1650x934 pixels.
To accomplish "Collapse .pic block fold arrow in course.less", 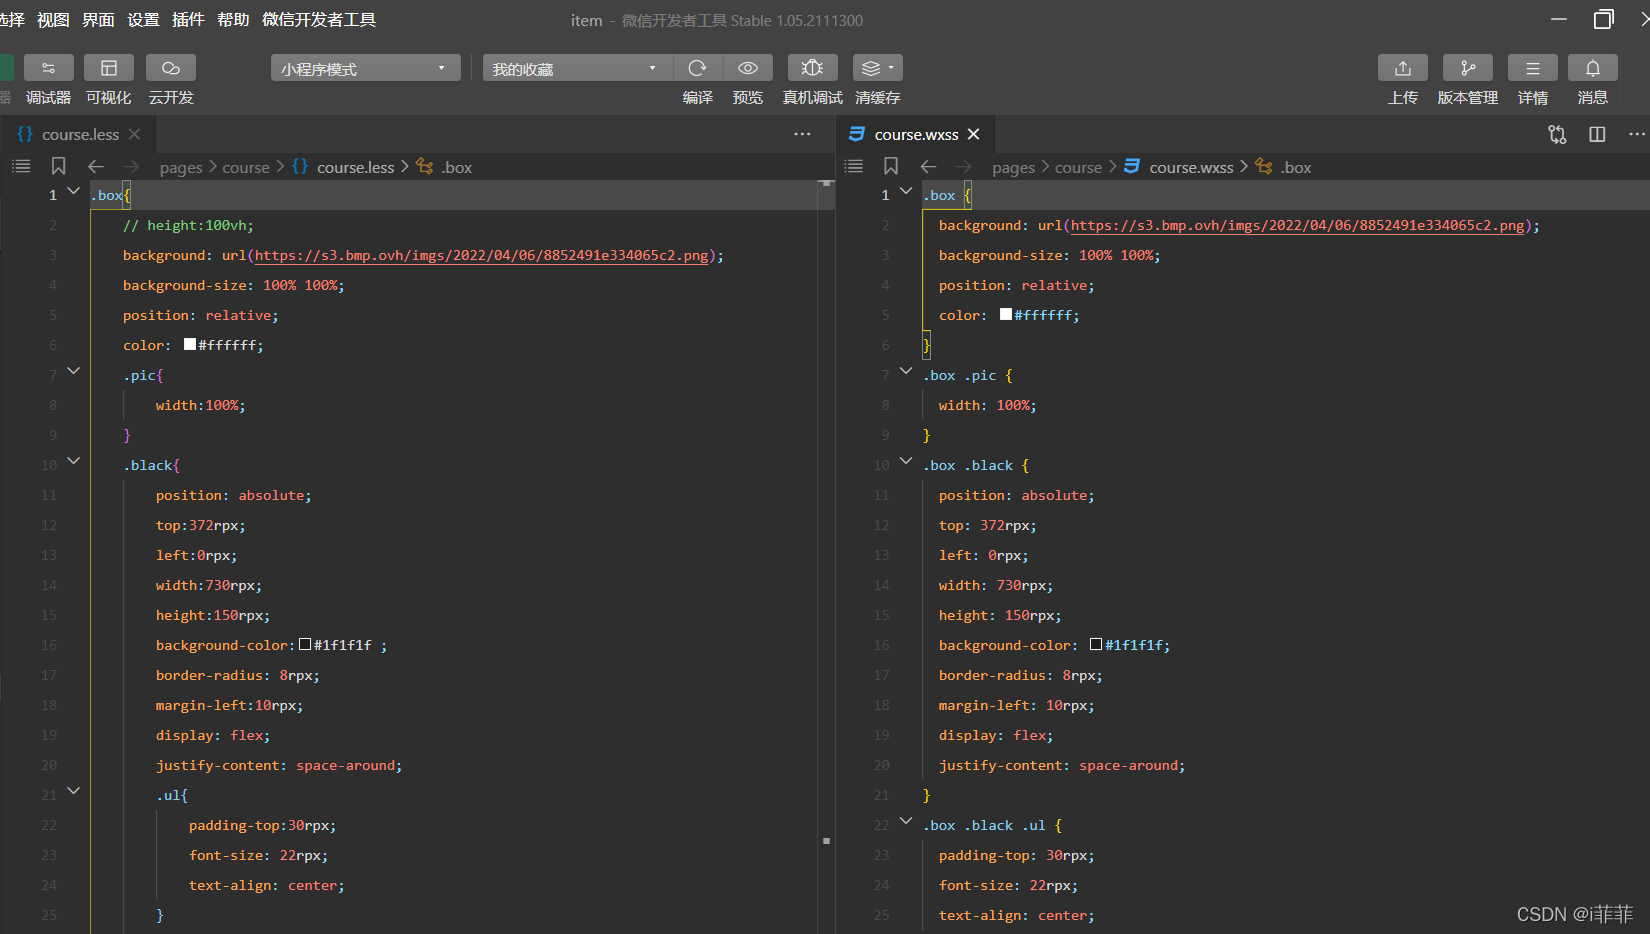I will (x=73, y=370).
